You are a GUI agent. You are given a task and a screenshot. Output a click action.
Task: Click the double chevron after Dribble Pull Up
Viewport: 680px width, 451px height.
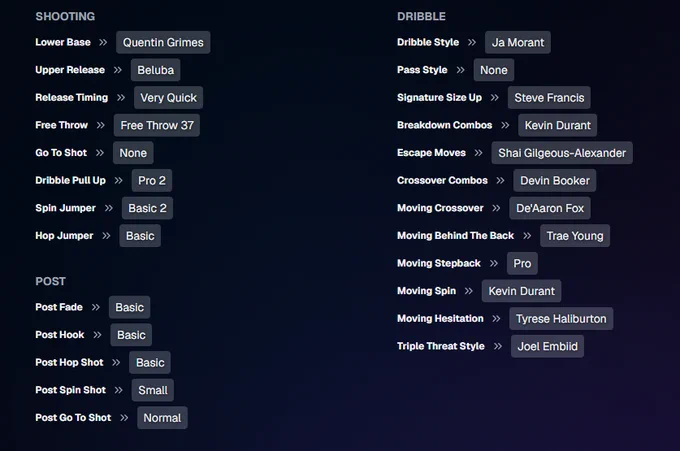click(x=118, y=180)
